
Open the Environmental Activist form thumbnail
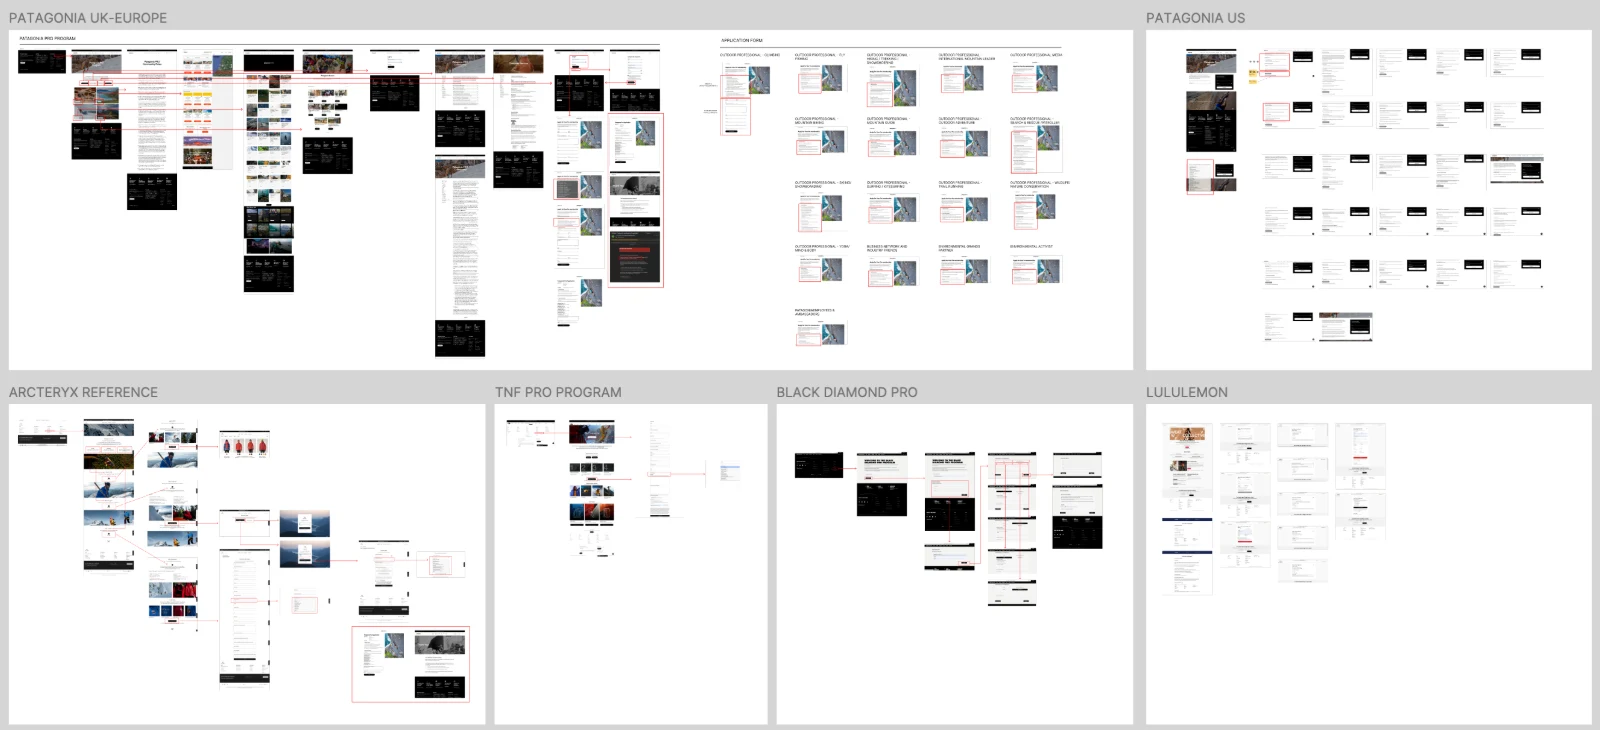[1036, 270]
